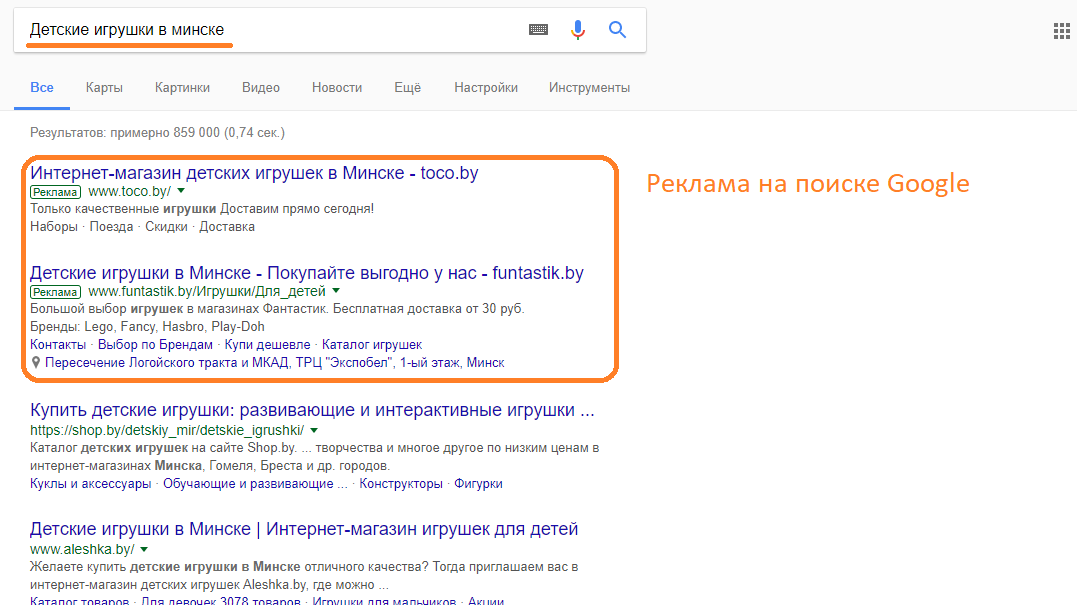Open the Aleshka Детские игрушки в Минске result
The height and width of the screenshot is (605, 1077).
click(x=304, y=529)
